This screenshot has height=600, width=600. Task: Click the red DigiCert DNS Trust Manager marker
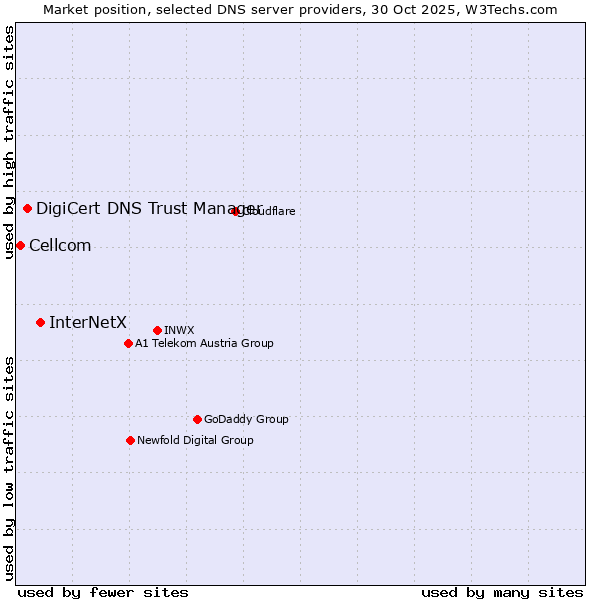click(x=28, y=209)
